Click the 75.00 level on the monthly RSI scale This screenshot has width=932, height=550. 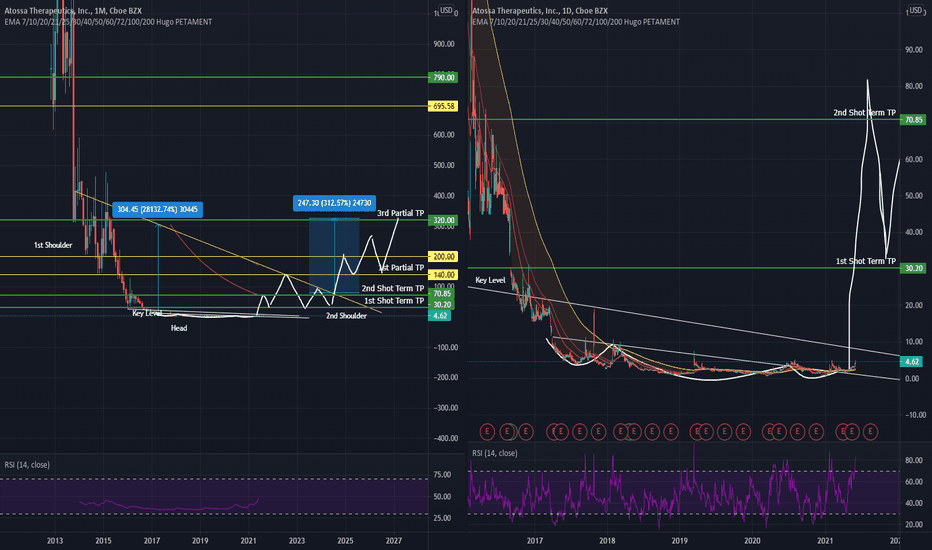(442, 474)
